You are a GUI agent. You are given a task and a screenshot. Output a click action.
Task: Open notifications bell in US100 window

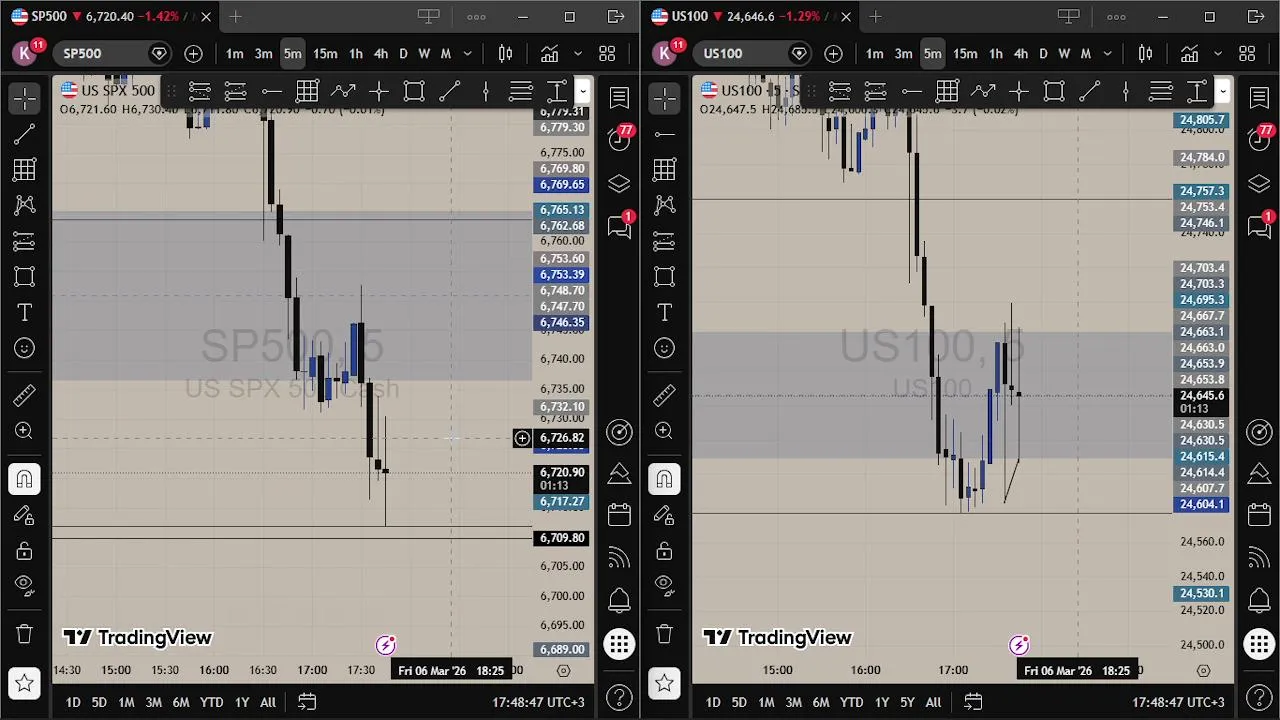coord(1259,600)
